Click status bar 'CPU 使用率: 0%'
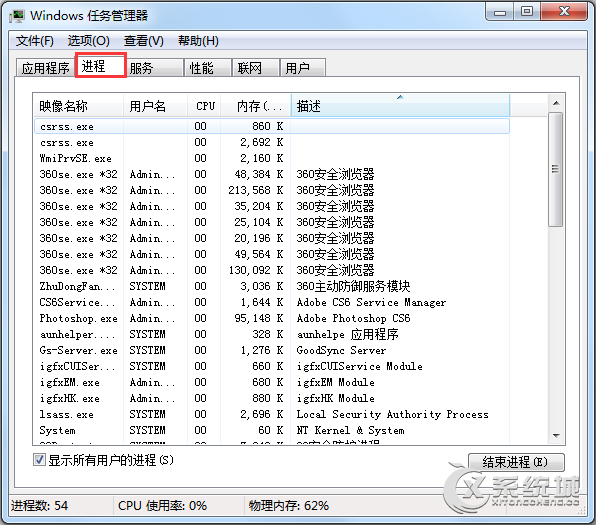The width and height of the screenshot is (596, 525). (x=162, y=506)
